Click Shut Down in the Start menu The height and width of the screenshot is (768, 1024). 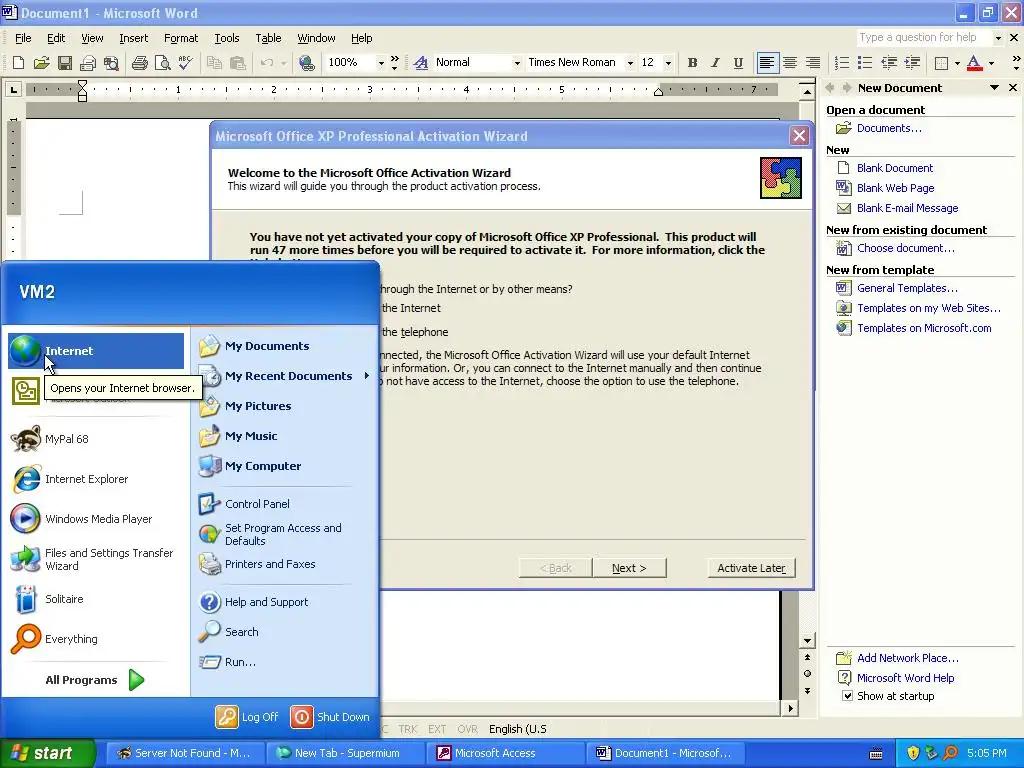[330, 716]
